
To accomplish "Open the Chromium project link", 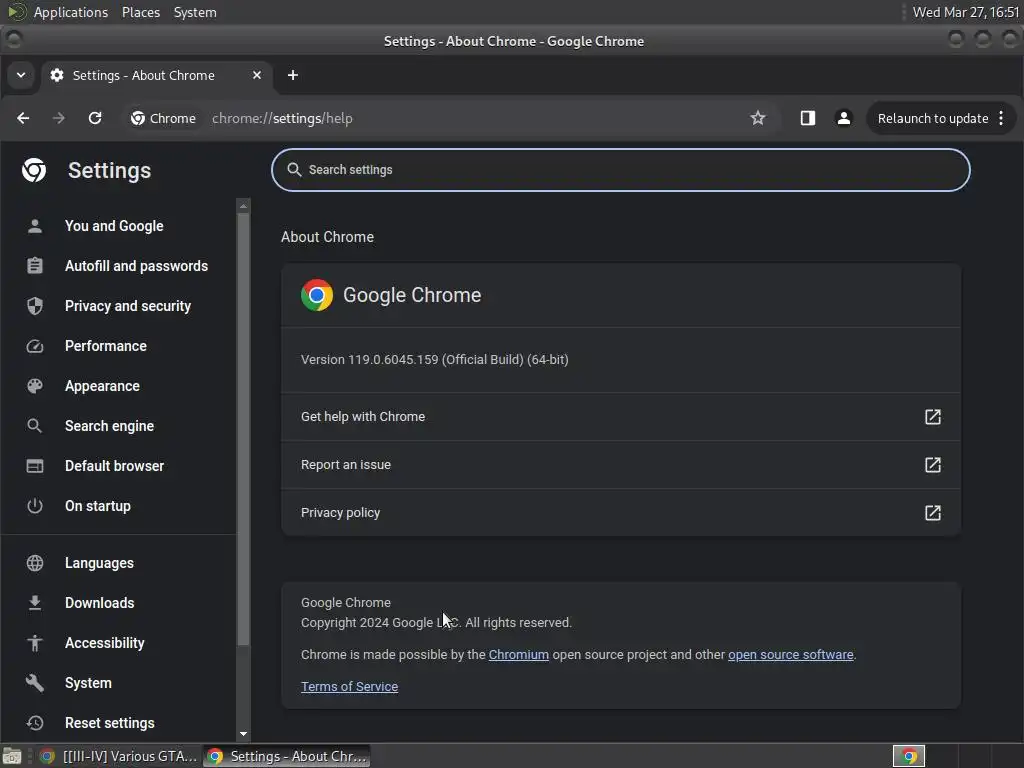I will [x=519, y=654].
